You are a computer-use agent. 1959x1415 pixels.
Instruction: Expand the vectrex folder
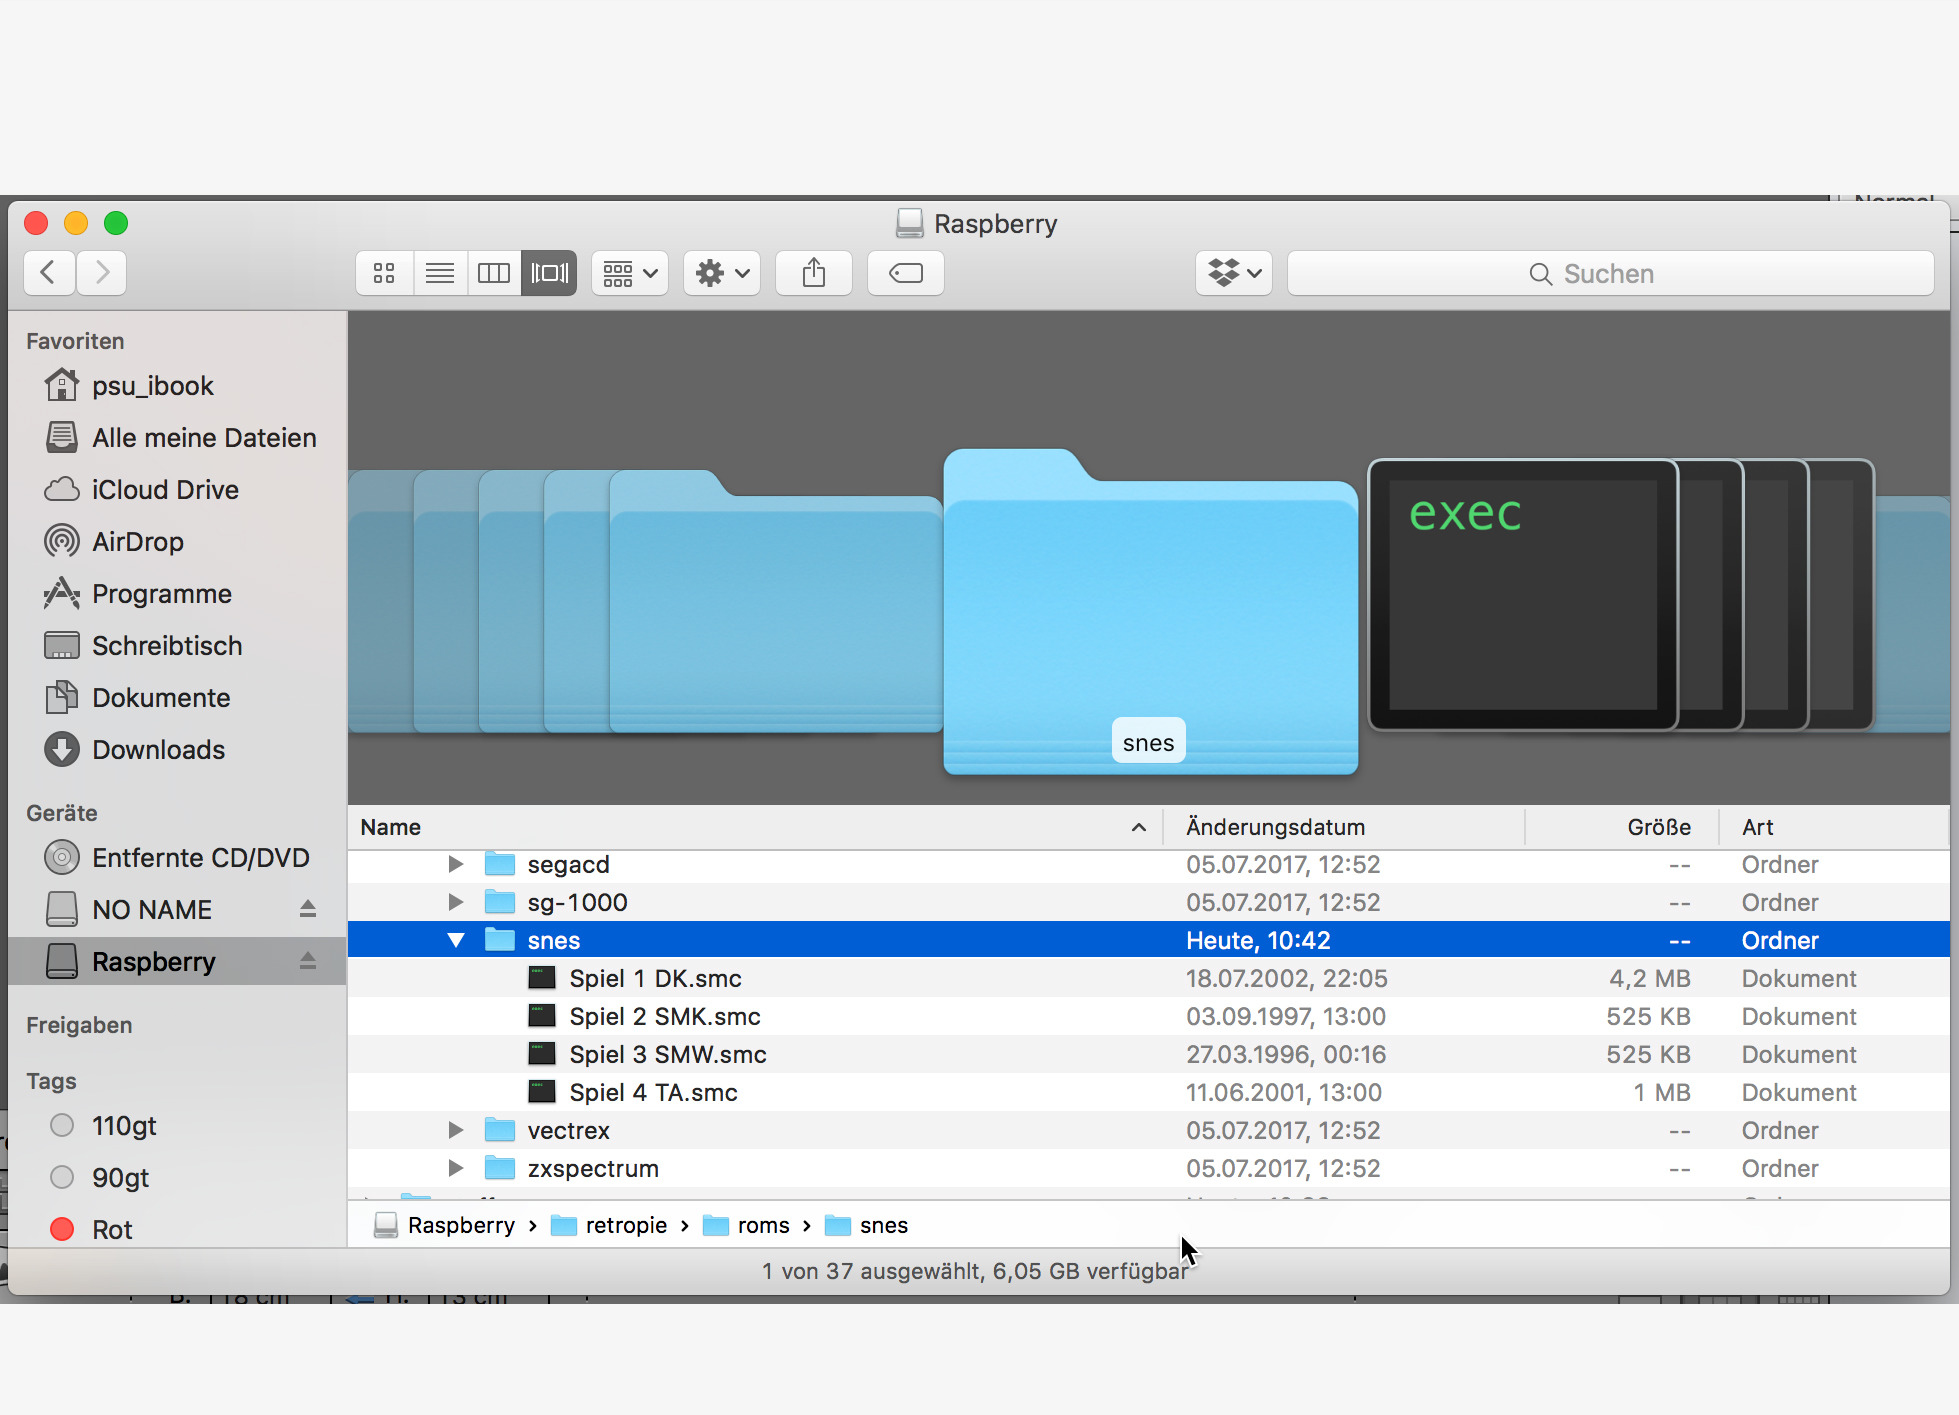point(456,1130)
